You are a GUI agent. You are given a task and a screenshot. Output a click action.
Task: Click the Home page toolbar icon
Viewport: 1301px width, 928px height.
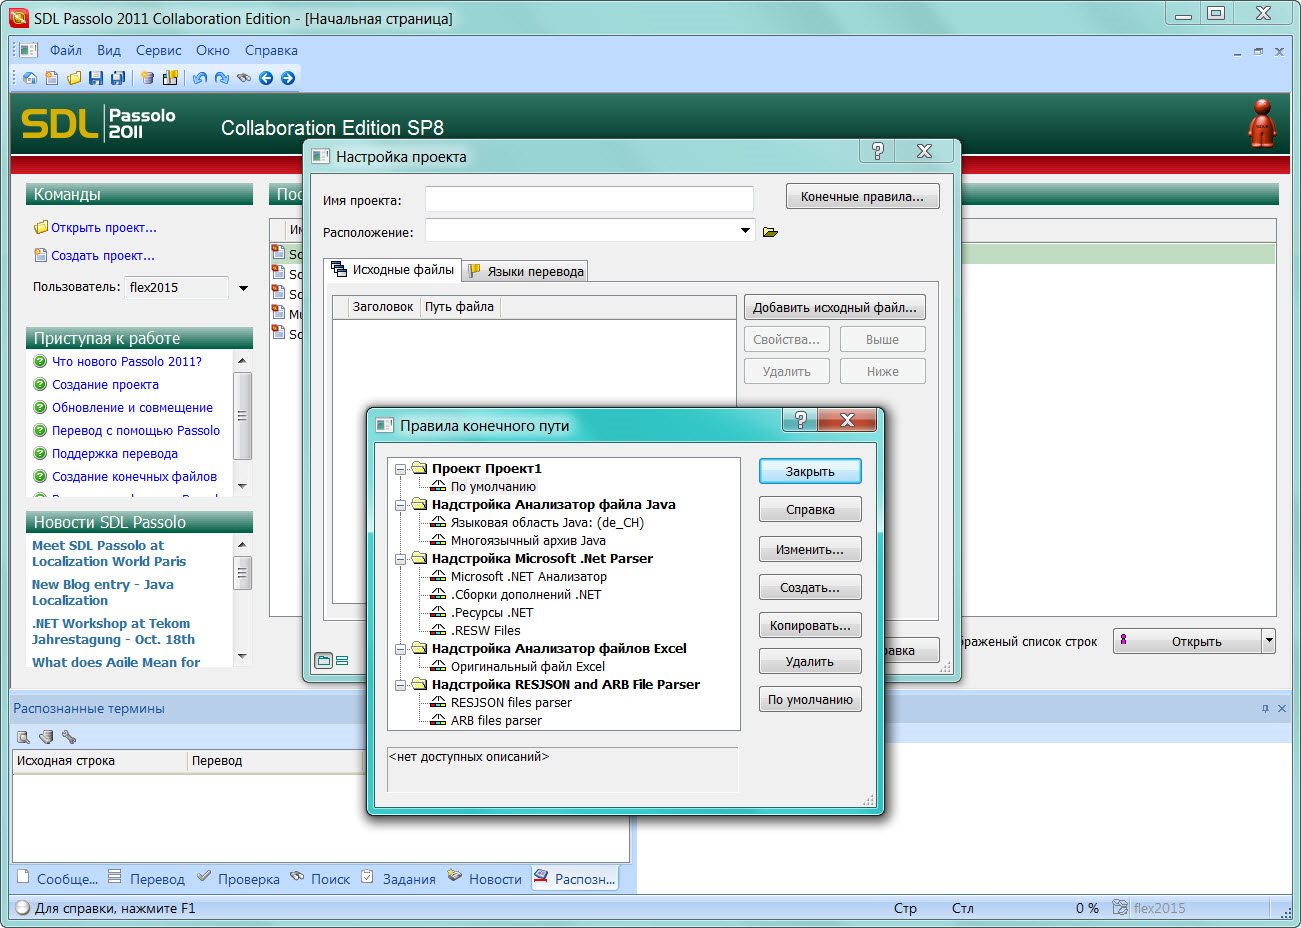30,78
